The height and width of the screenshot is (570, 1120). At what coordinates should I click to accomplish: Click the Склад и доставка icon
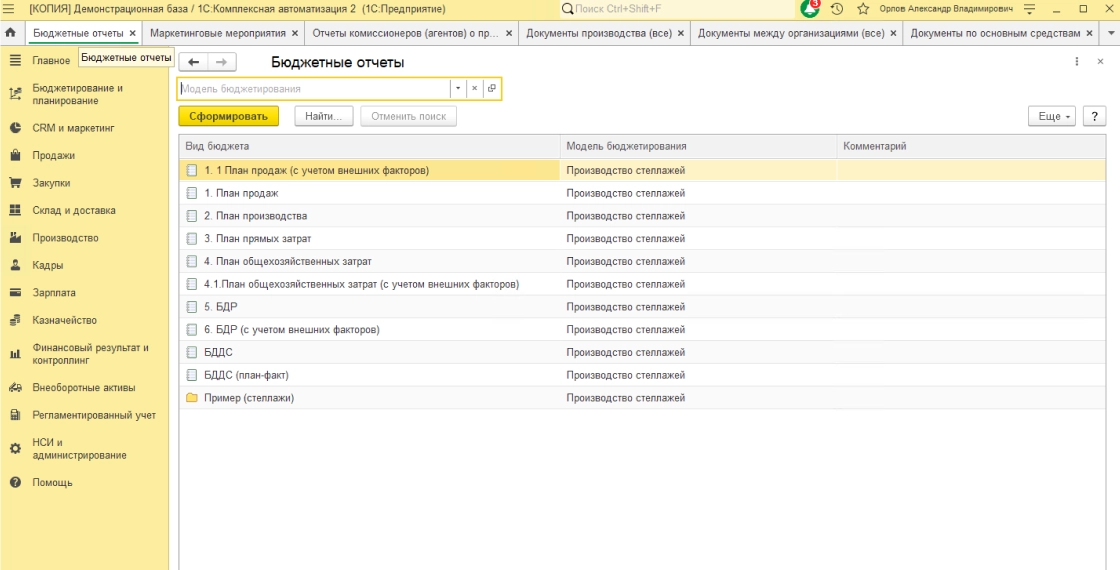coord(15,210)
